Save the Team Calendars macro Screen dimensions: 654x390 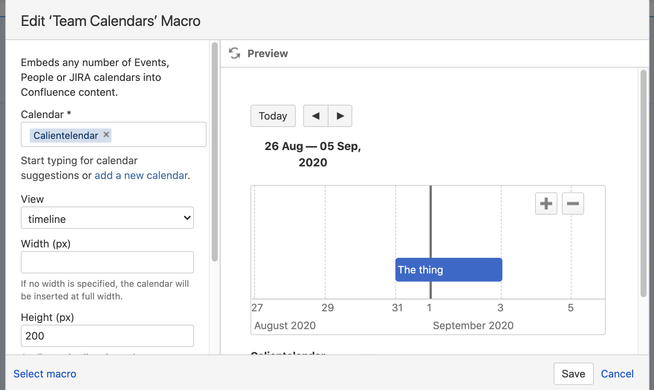point(573,374)
